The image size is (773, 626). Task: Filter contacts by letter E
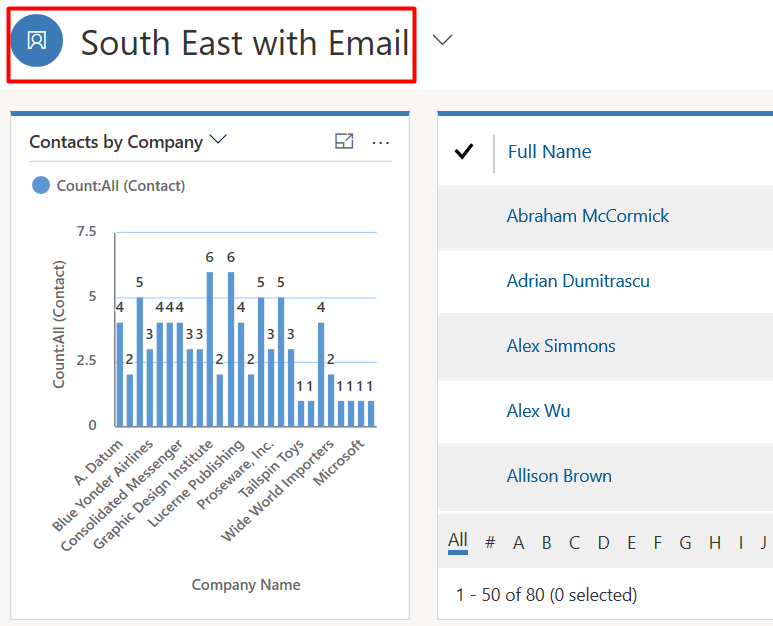coord(631,543)
